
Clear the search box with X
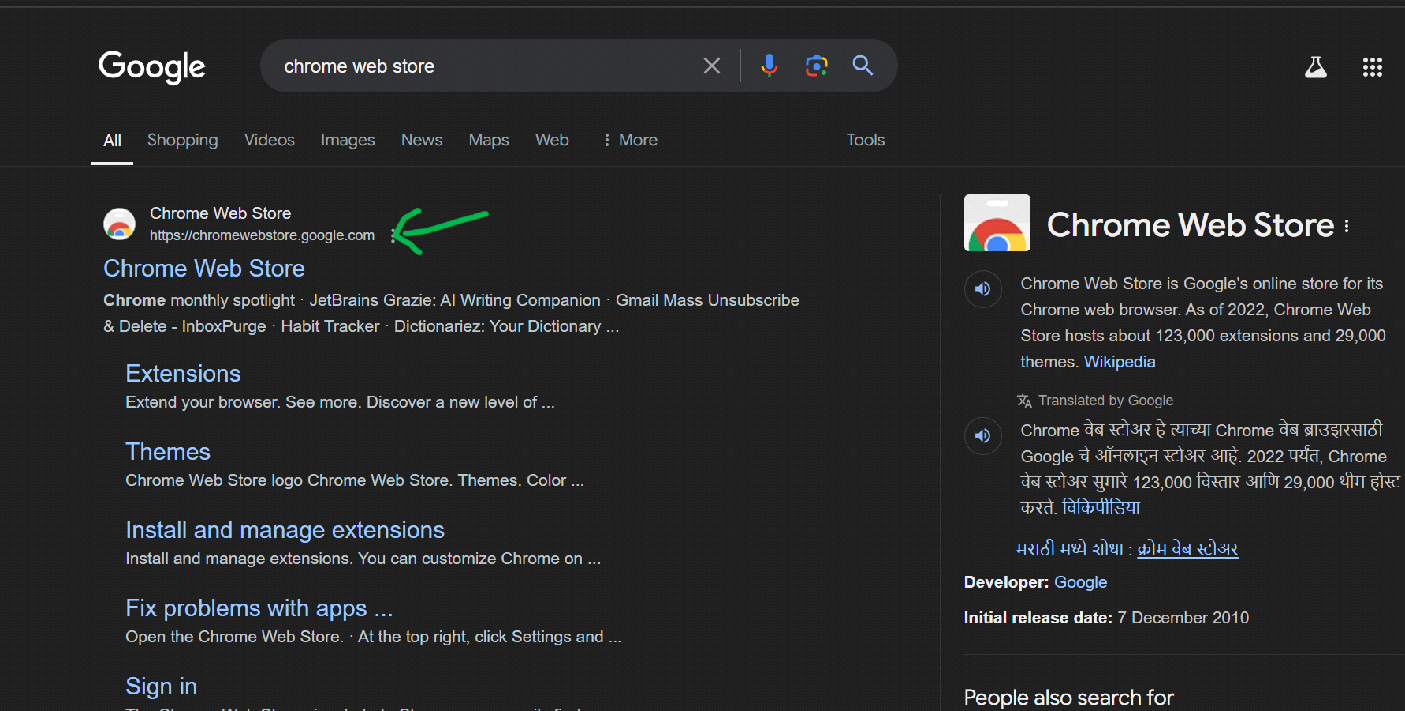[x=712, y=66]
